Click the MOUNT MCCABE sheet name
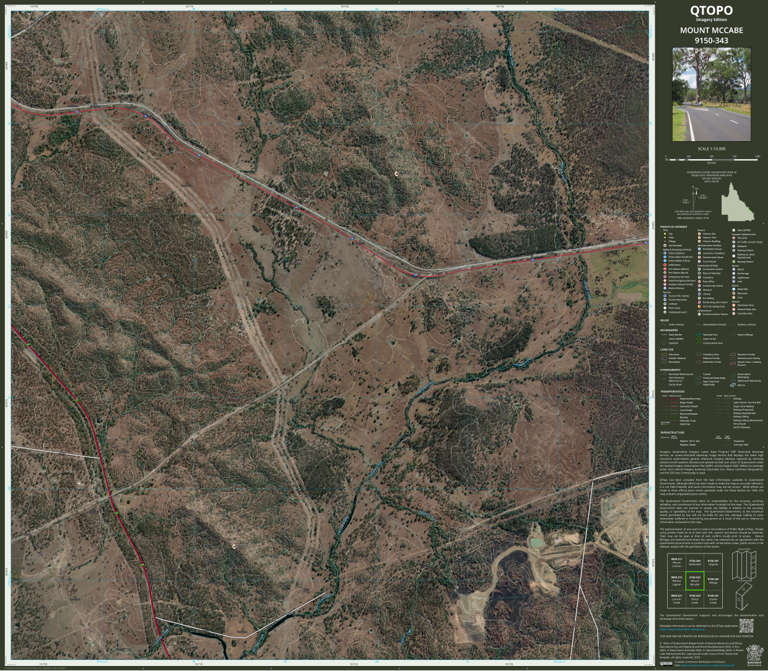The height and width of the screenshot is (671, 768). pos(711,30)
